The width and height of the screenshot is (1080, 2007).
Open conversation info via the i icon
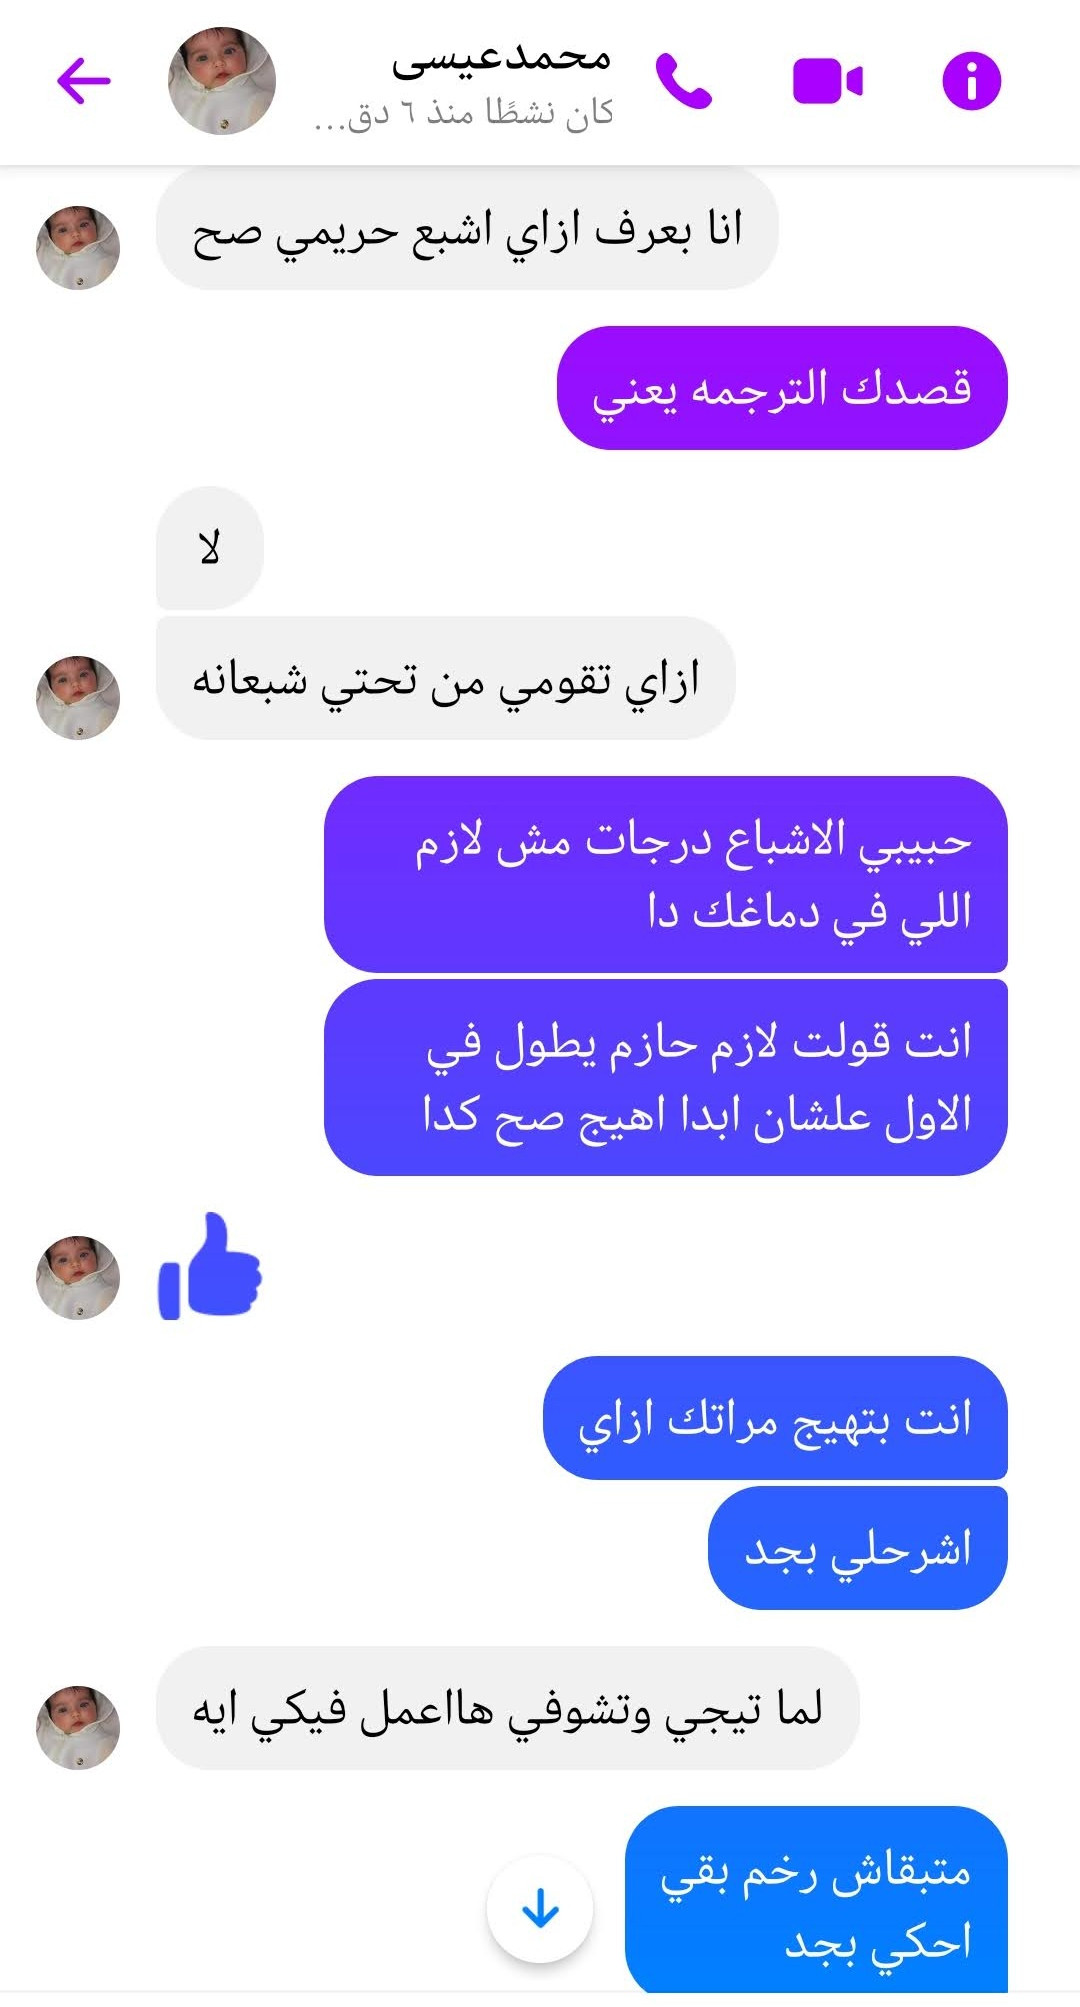tap(971, 81)
